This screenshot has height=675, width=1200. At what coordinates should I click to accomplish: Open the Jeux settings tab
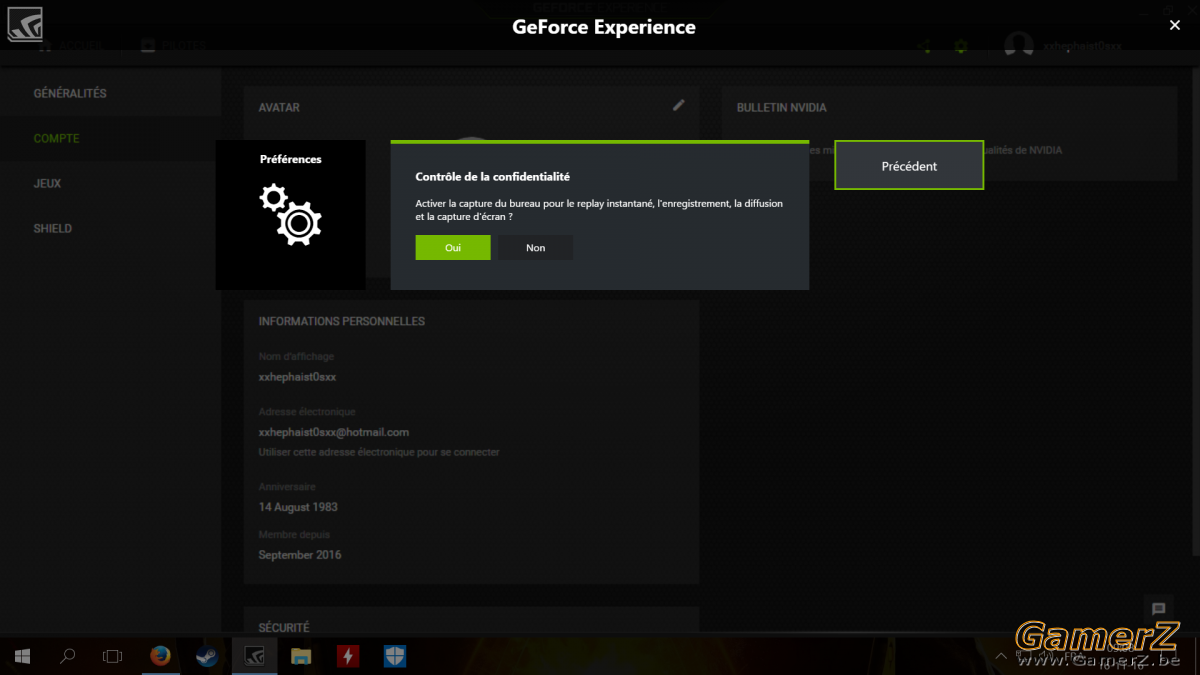(48, 183)
